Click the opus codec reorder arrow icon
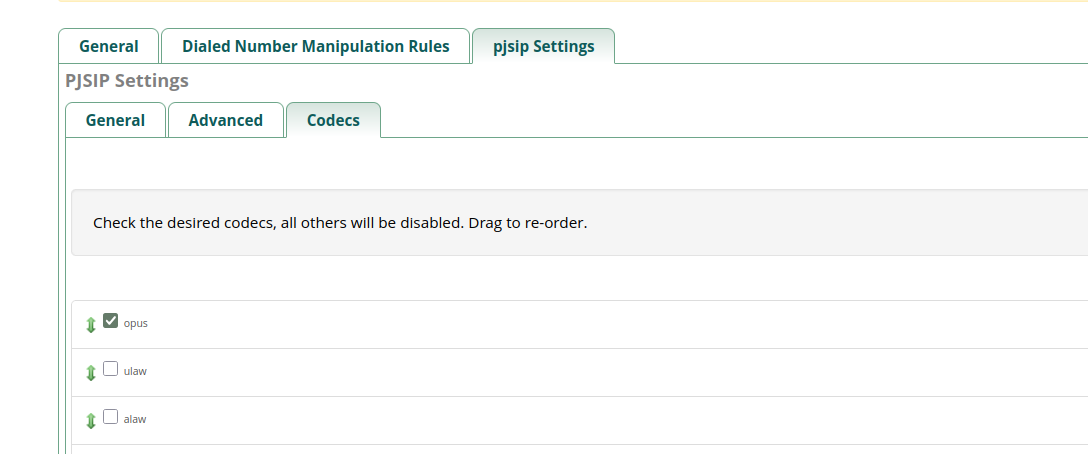 click(91, 324)
